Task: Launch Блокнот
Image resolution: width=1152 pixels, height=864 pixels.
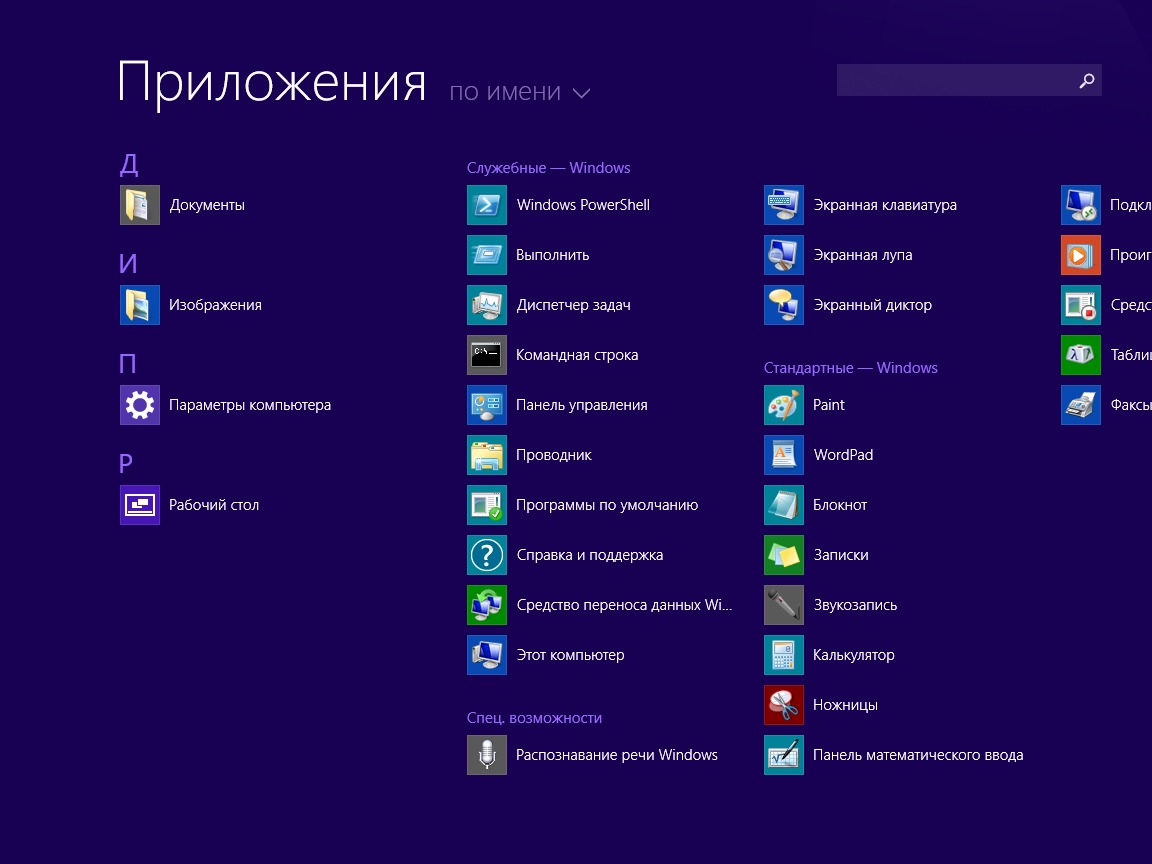Action: (x=839, y=504)
